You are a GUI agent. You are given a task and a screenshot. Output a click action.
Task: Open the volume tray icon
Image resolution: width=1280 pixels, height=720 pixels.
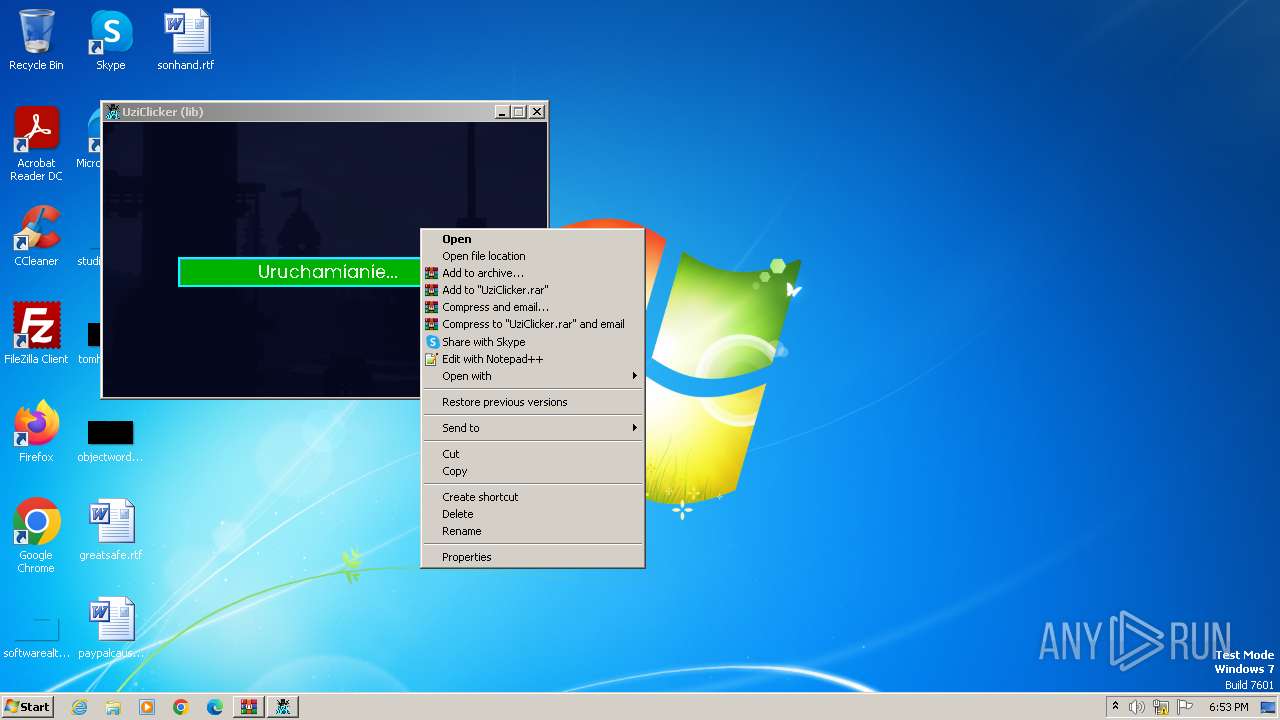click(x=1137, y=707)
